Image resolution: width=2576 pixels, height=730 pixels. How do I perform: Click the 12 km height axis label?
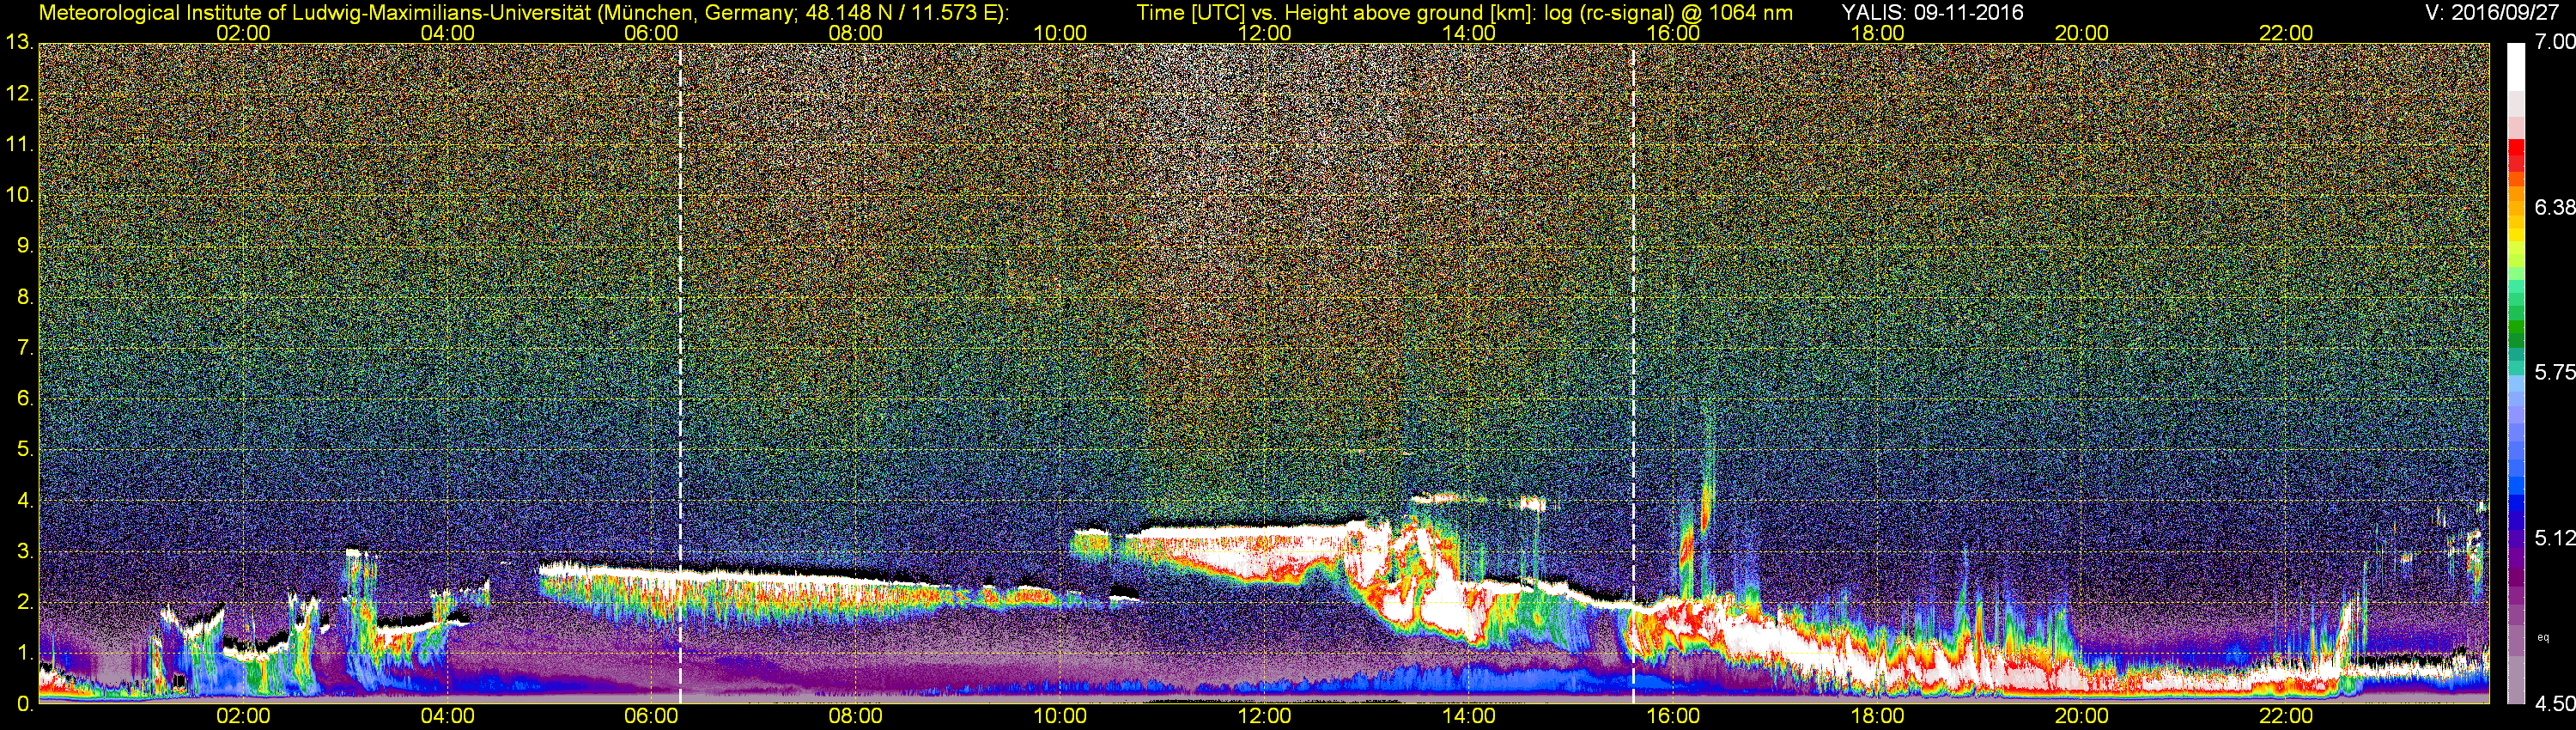pos(18,94)
